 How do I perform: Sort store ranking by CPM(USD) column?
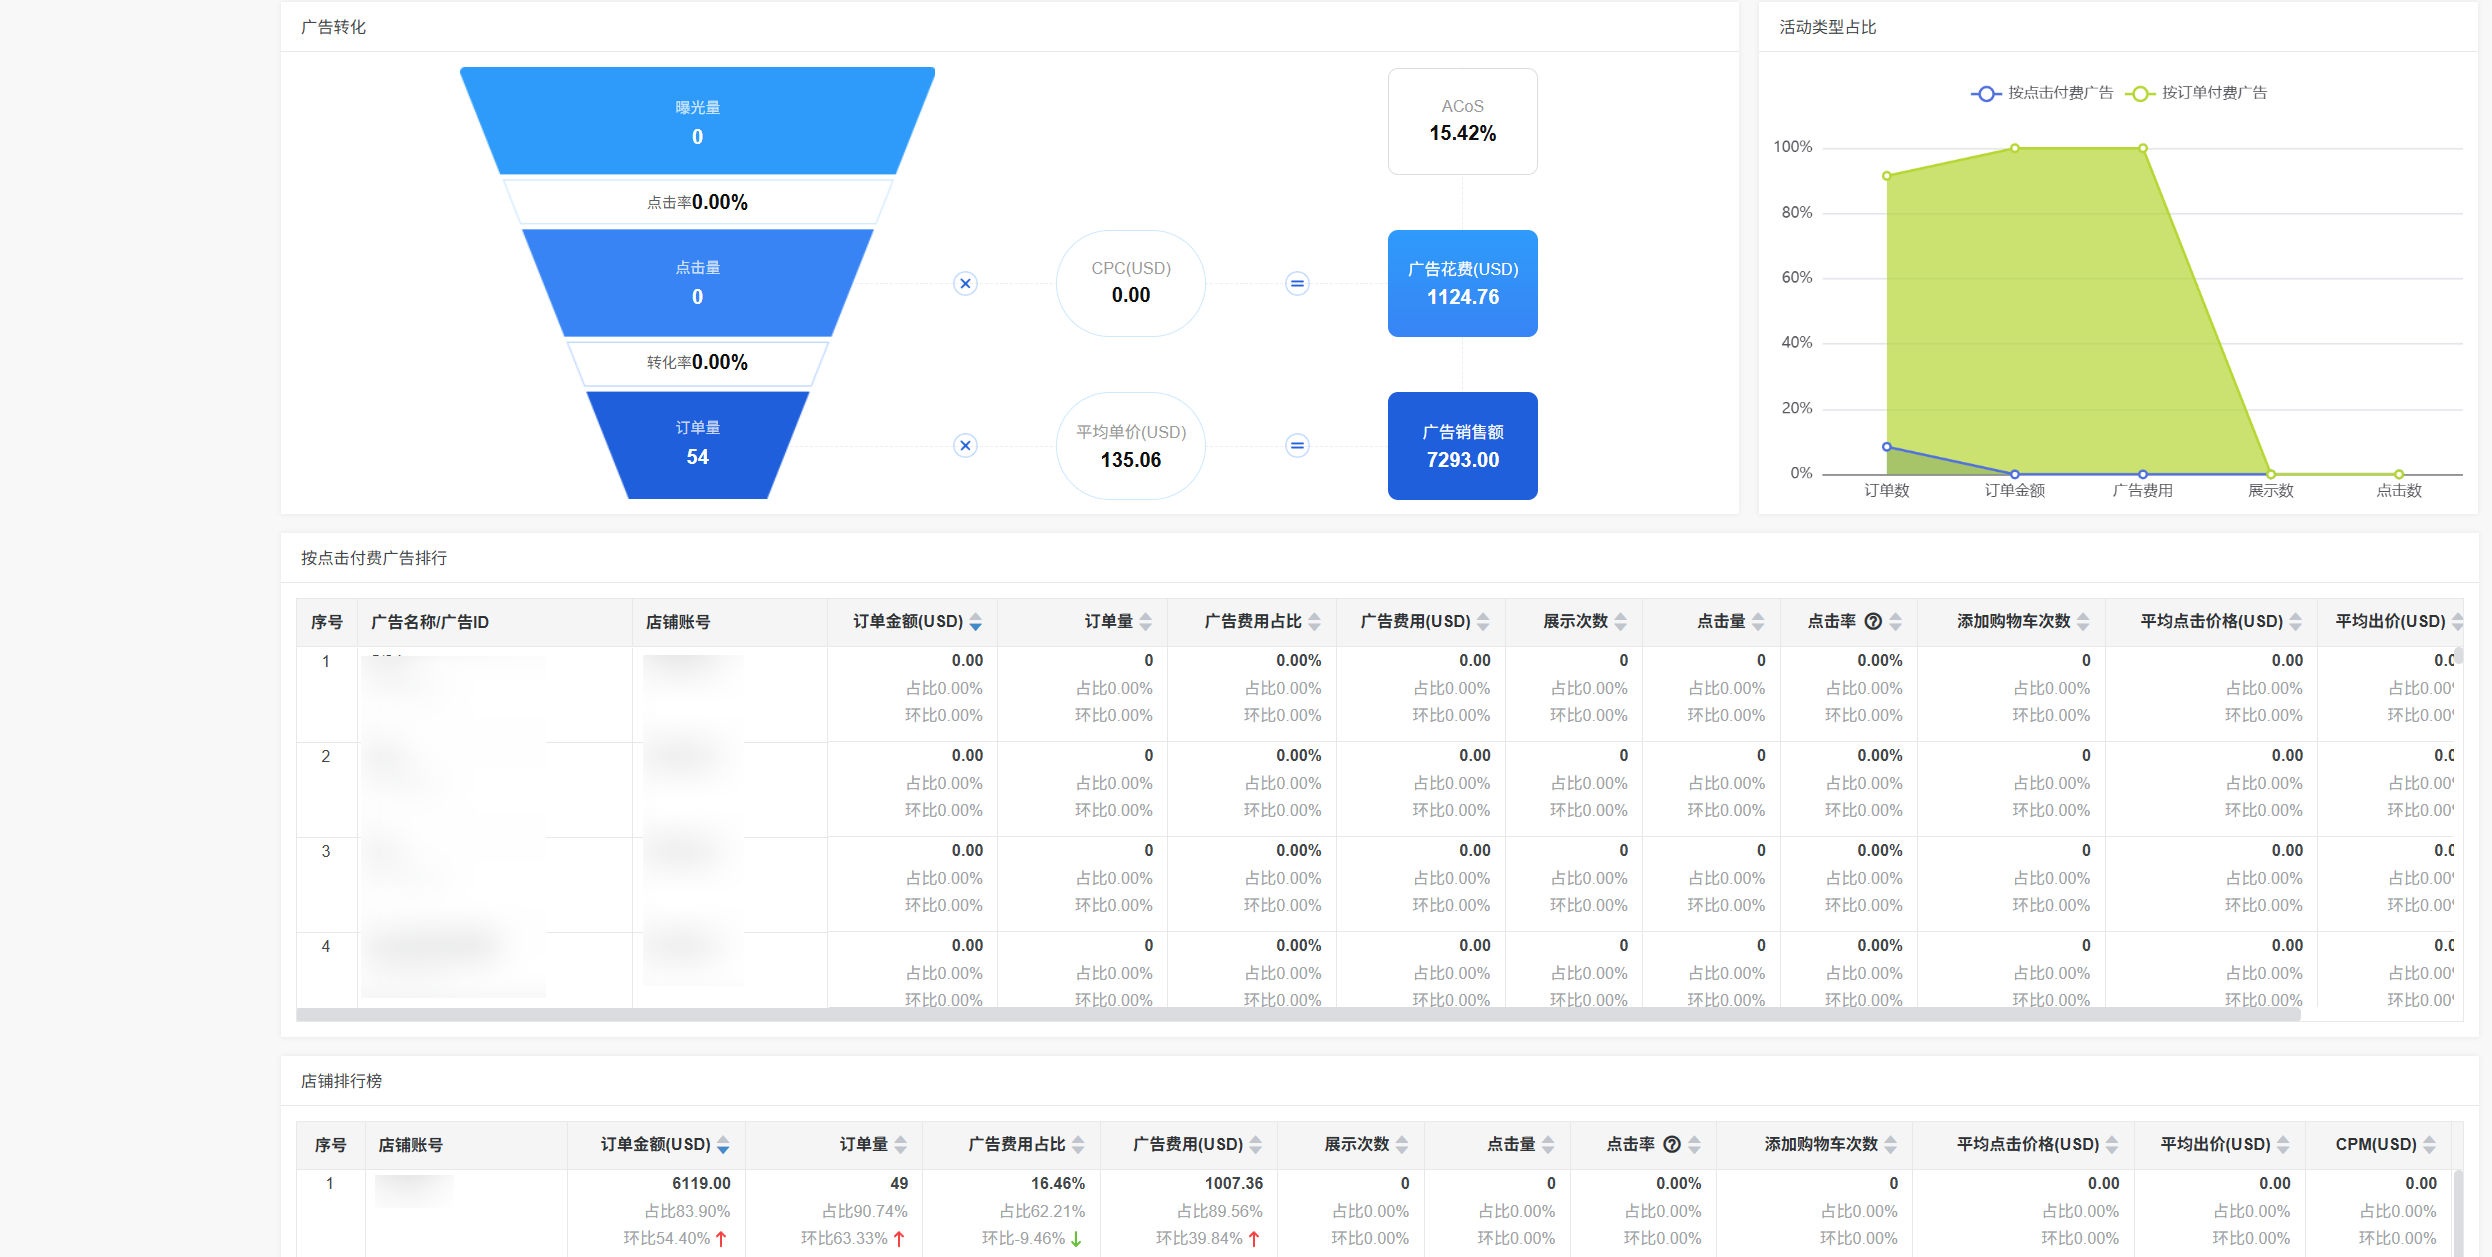click(2429, 1145)
